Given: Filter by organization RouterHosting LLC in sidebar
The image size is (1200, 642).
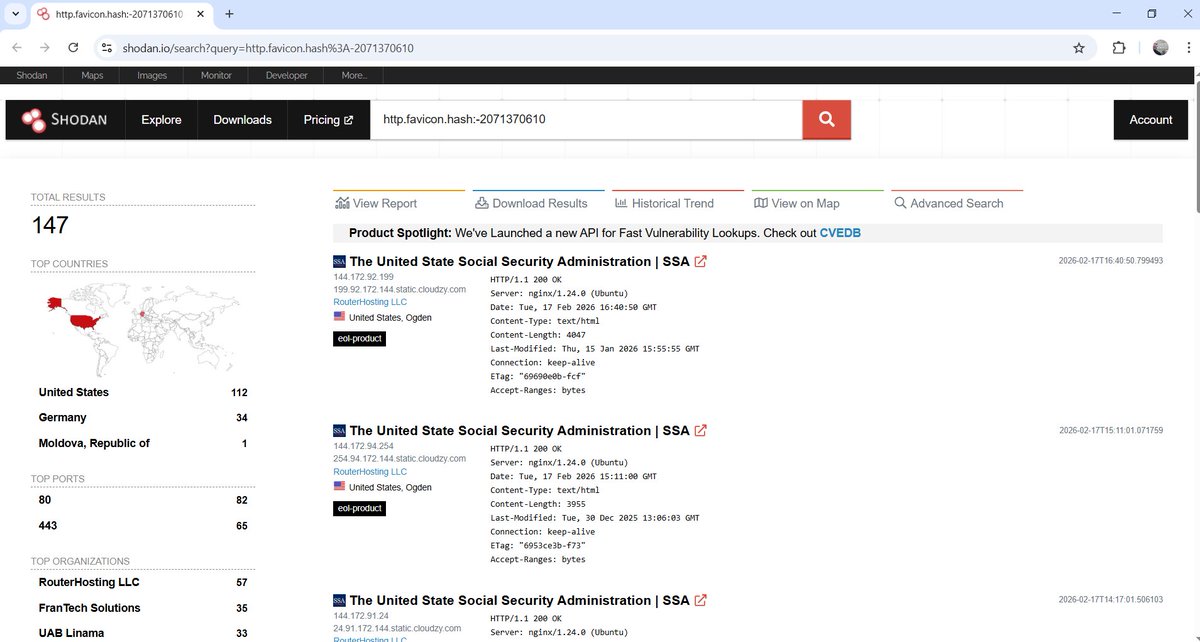Looking at the screenshot, I should [x=89, y=582].
